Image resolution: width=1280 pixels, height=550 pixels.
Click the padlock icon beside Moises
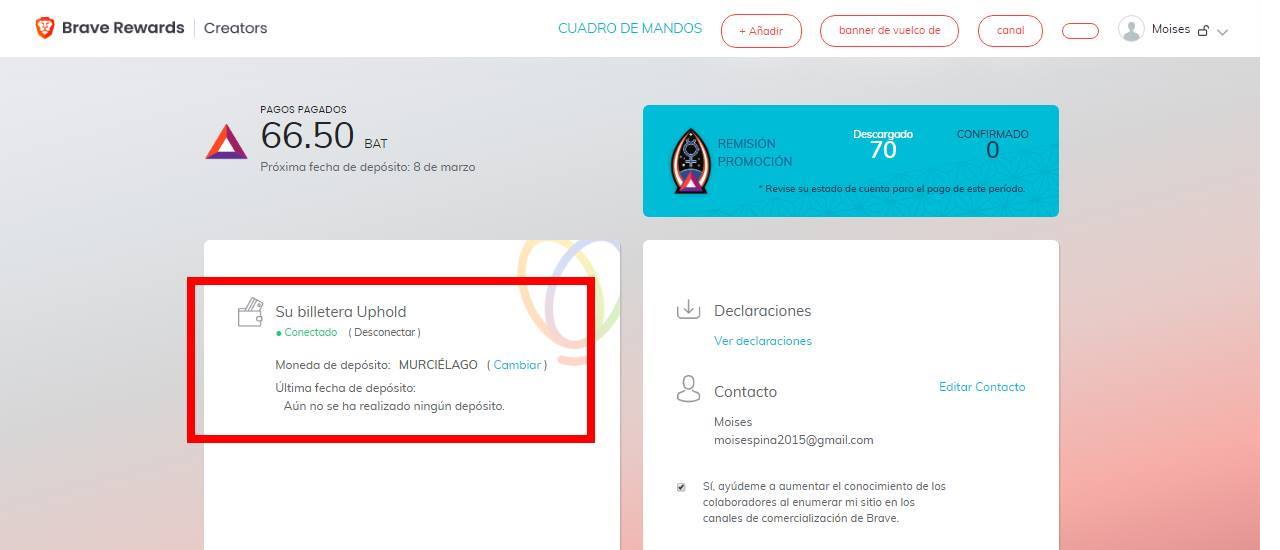tap(1203, 31)
